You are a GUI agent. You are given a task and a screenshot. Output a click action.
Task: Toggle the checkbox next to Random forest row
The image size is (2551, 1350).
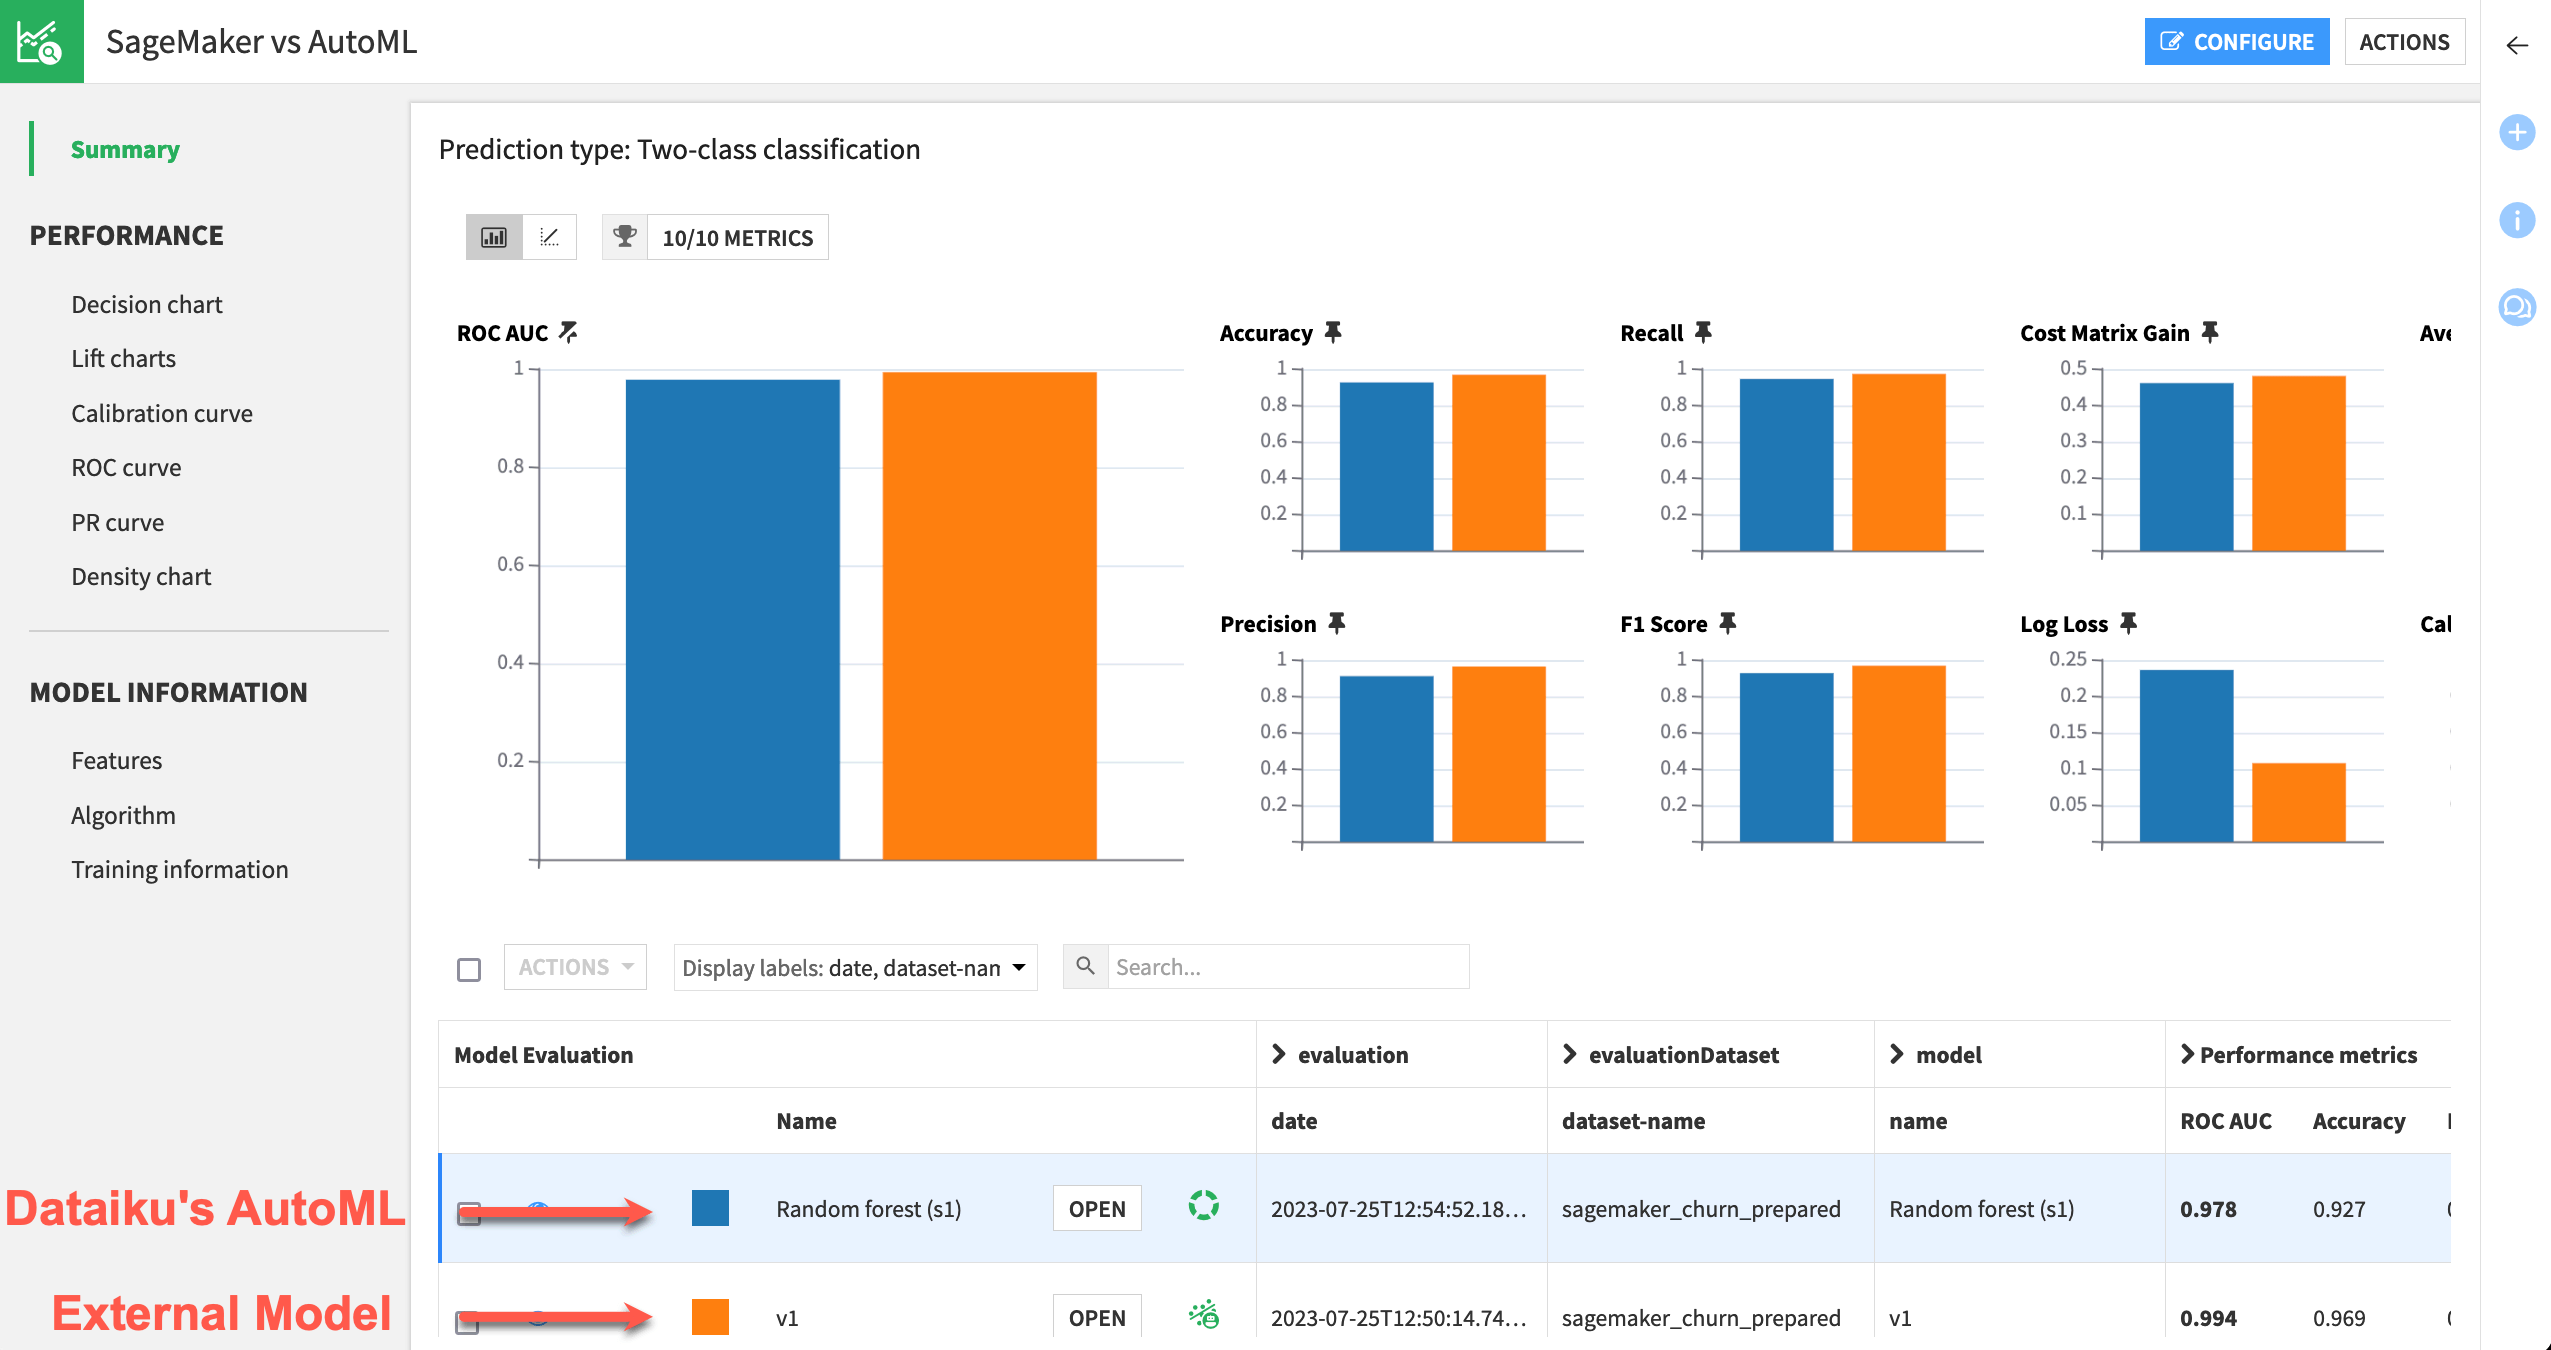coord(469,1208)
